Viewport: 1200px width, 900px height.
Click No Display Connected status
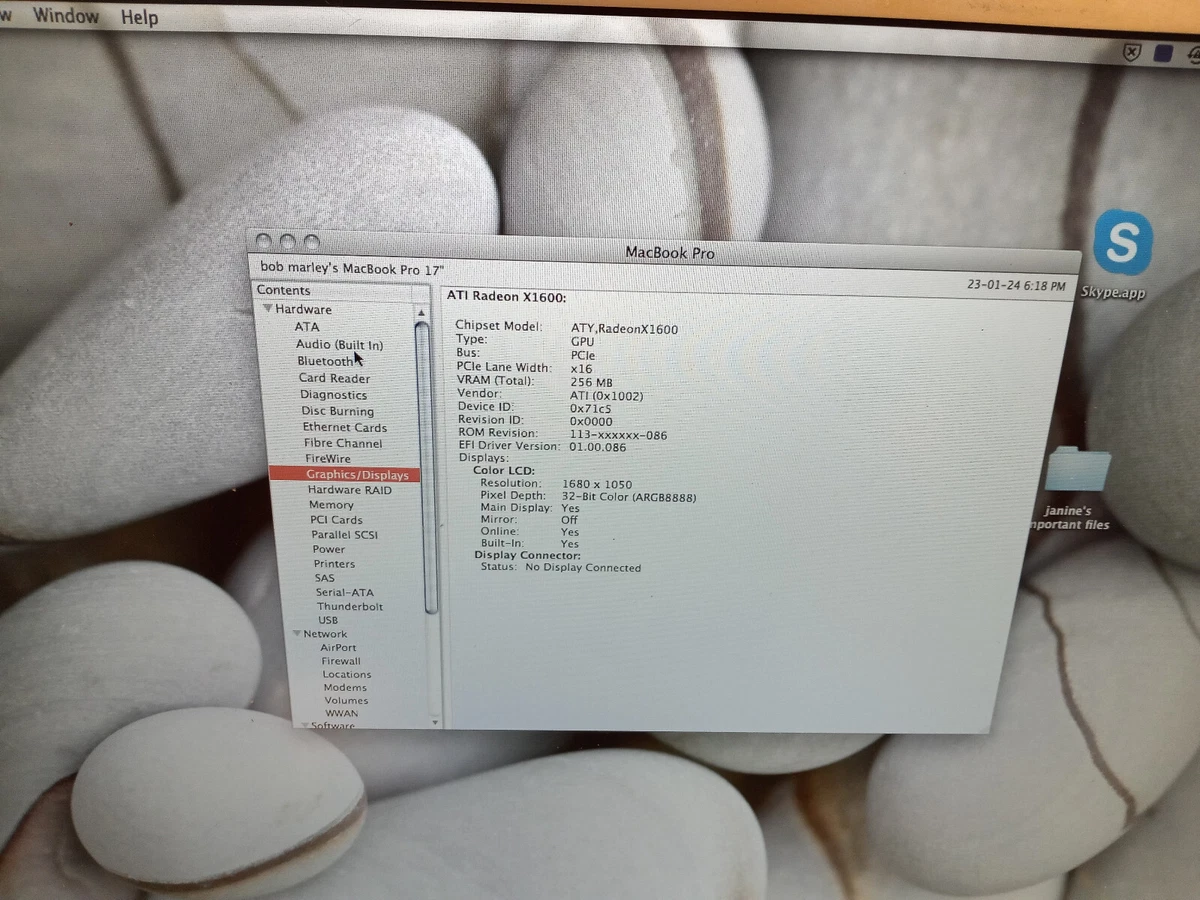click(x=583, y=568)
